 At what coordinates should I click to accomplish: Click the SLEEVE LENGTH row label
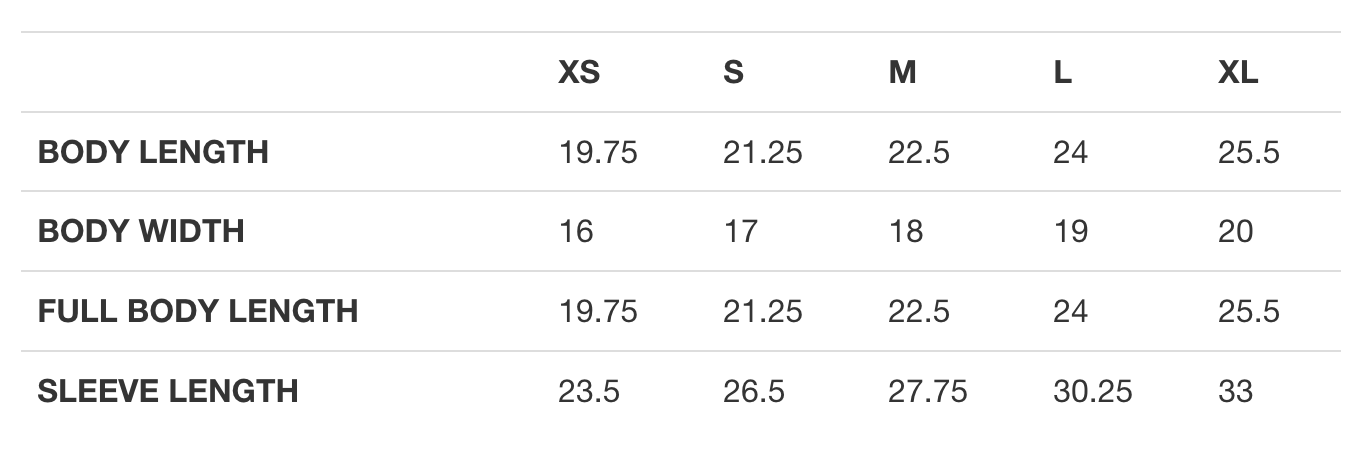pos(168,390)
